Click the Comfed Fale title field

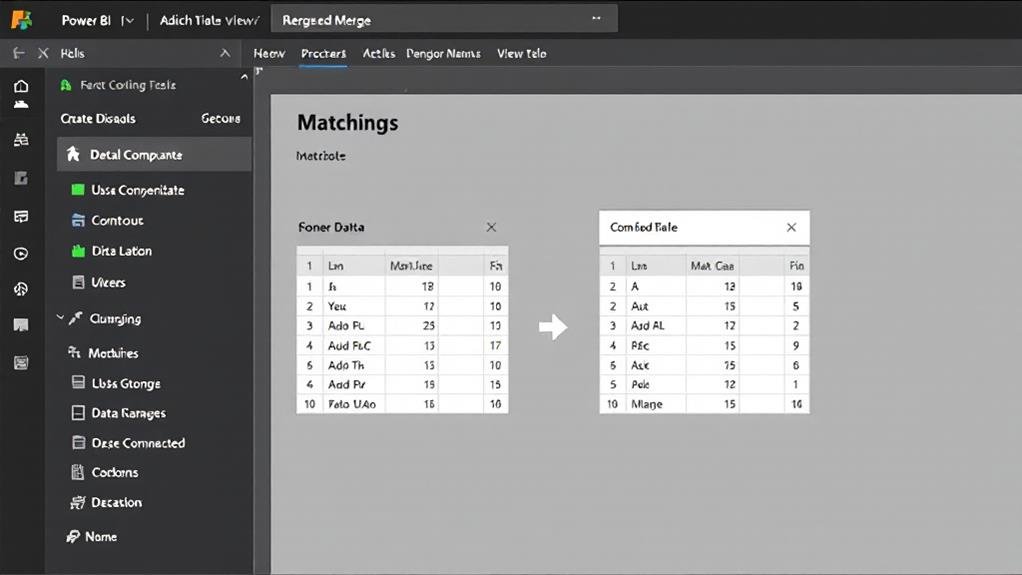pos(705,228)
